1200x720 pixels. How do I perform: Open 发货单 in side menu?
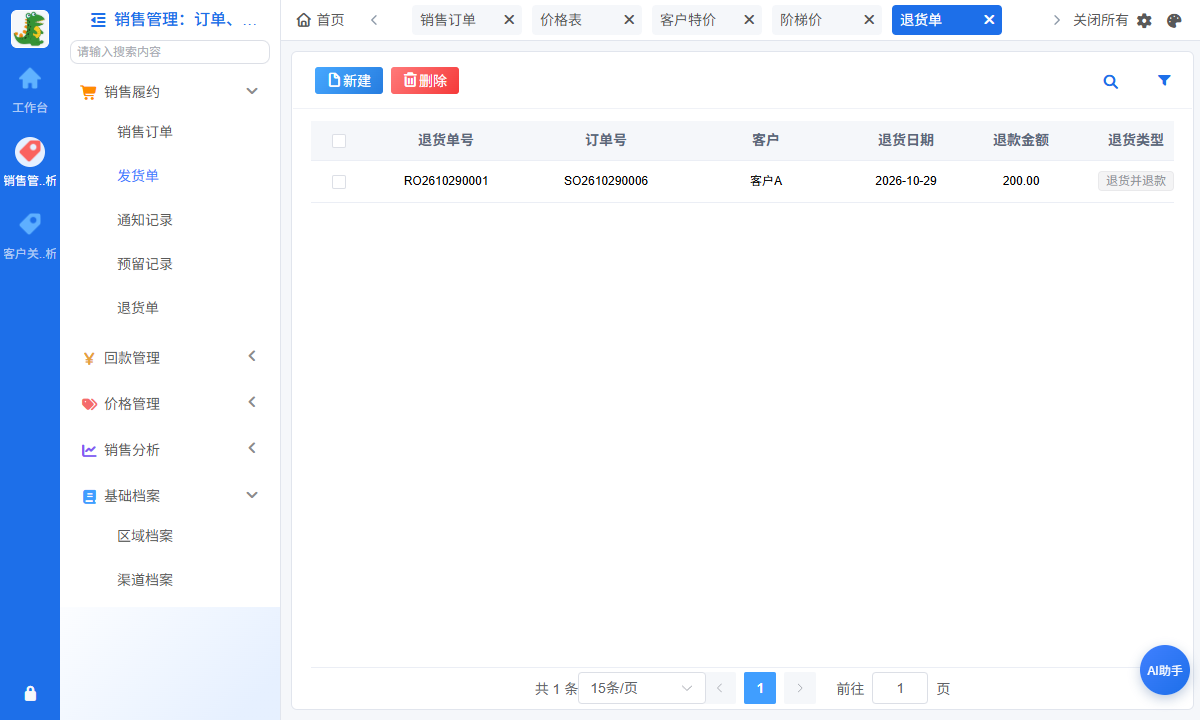[x=138, y=176]
